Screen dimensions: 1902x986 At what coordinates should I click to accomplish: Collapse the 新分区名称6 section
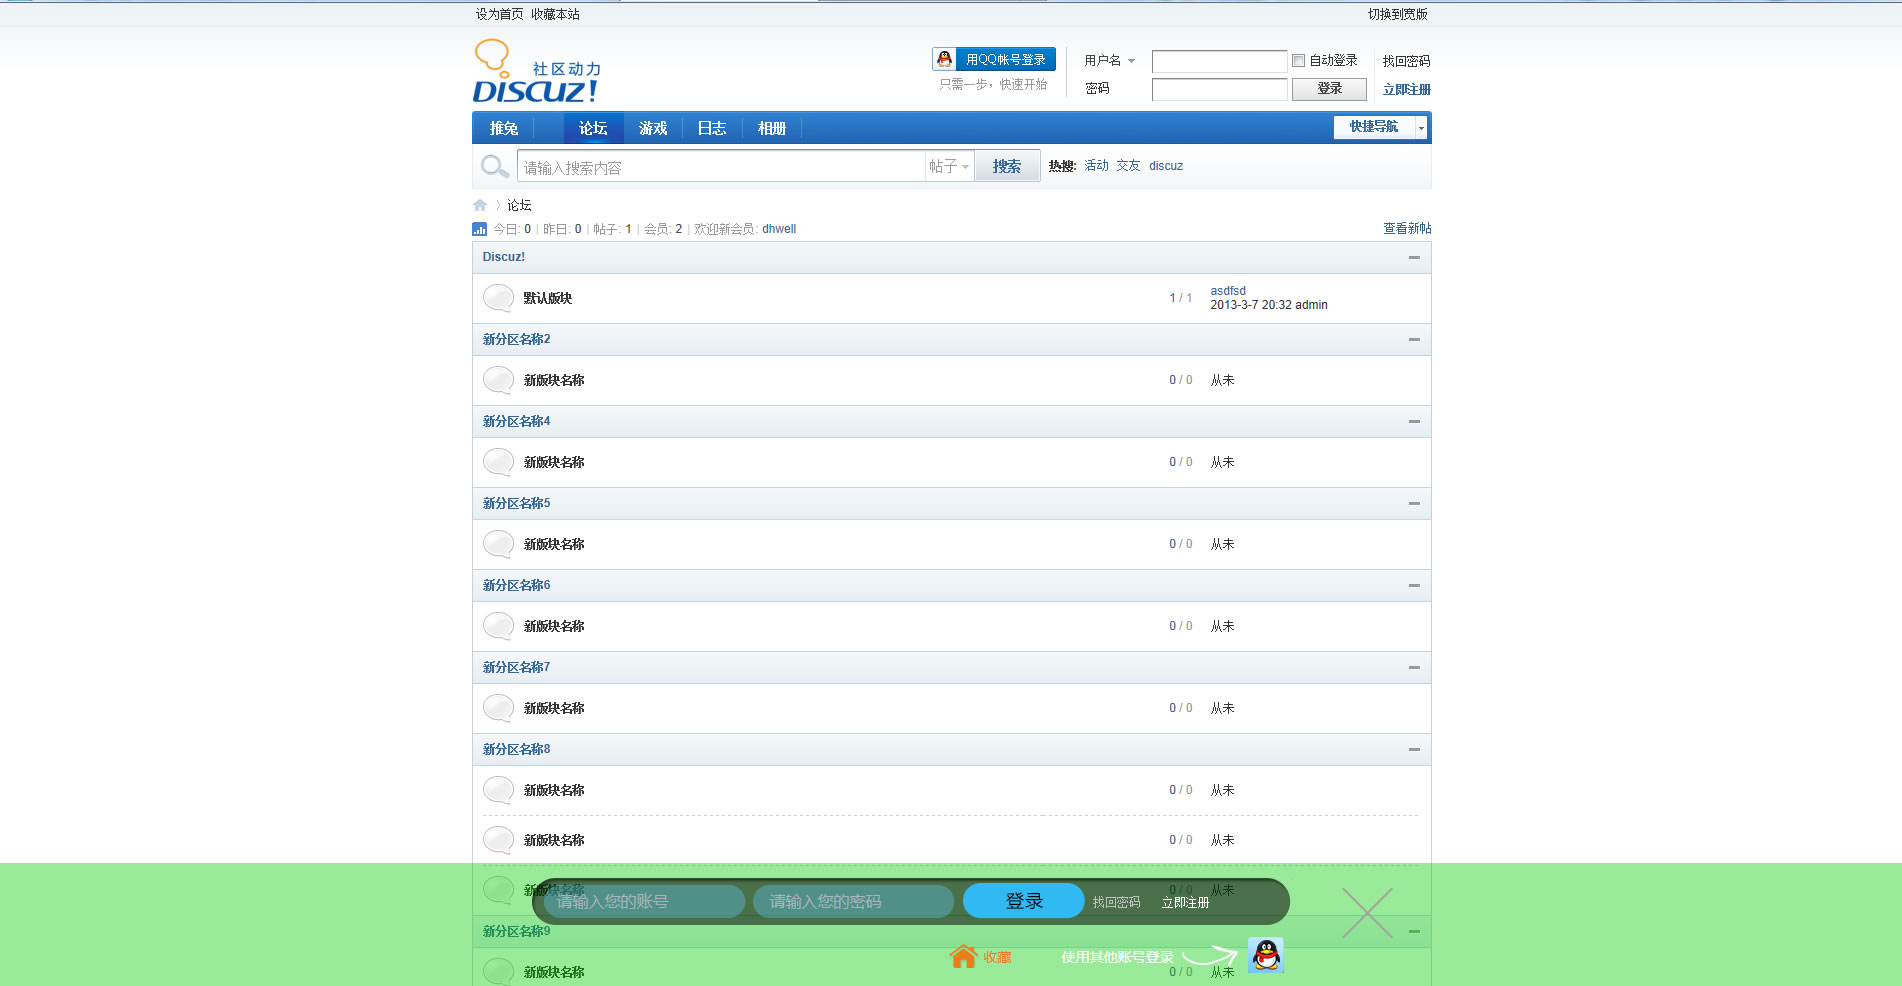(1414, 585)
